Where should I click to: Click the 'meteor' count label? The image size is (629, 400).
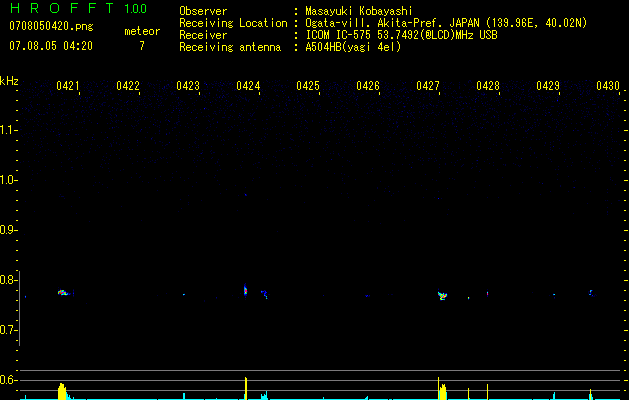(142, 31)
